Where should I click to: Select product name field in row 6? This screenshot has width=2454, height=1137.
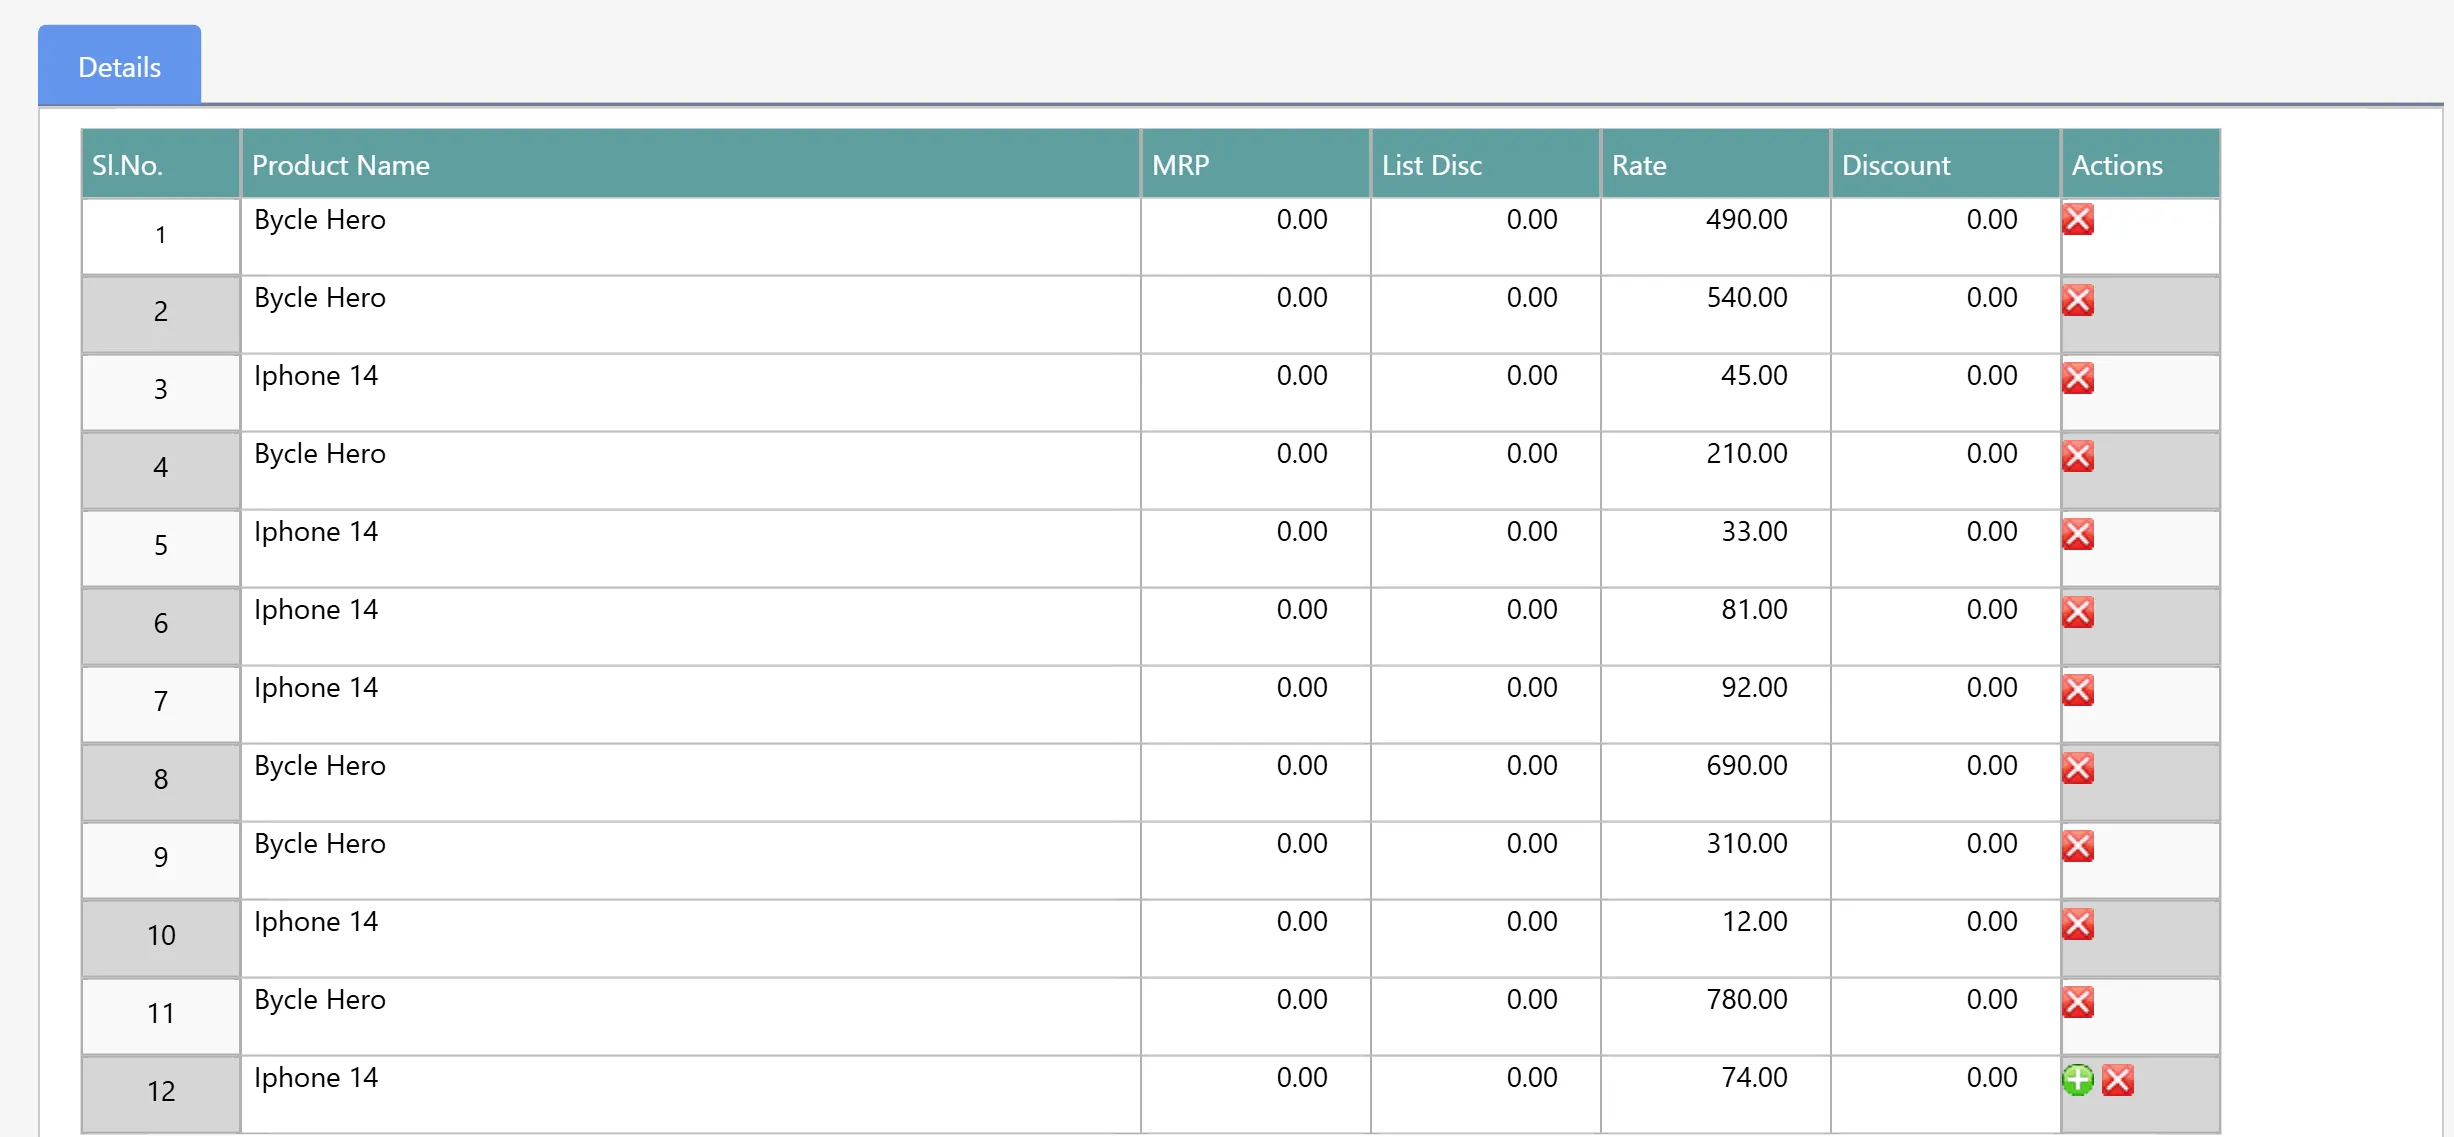[691, 627]
